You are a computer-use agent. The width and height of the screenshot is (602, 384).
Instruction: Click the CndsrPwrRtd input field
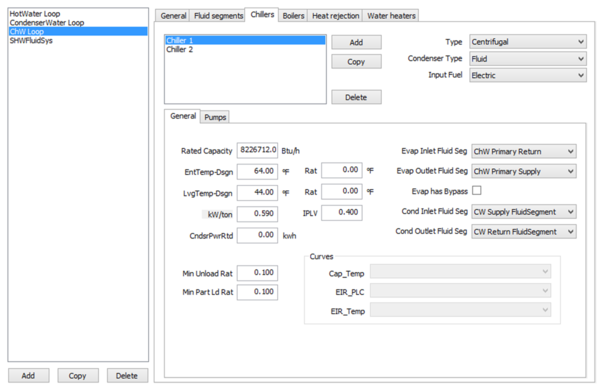[x=257, y=235]
